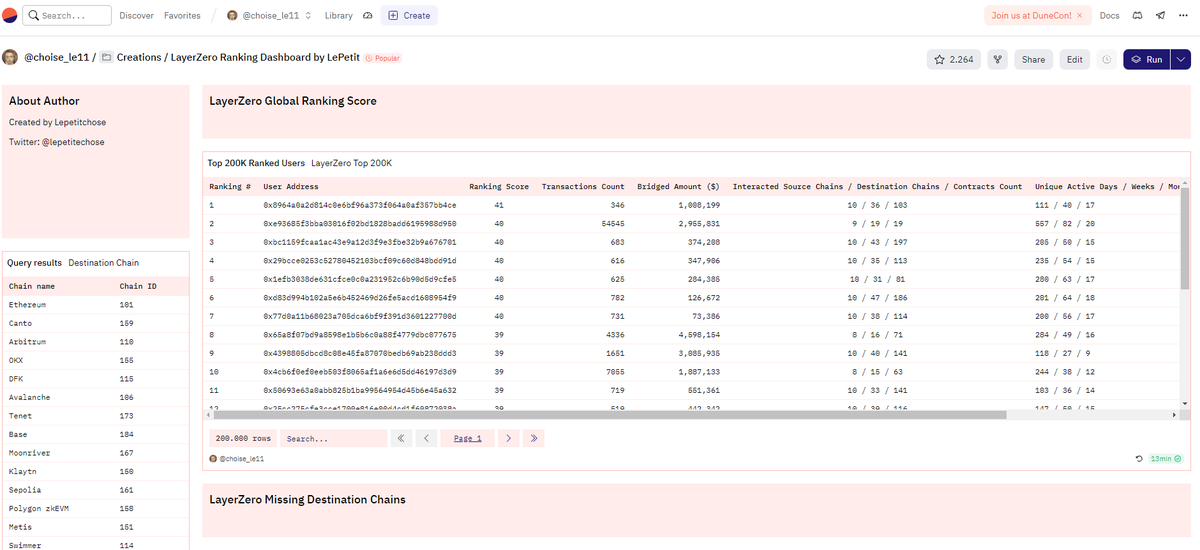Go to the previous results page
1200x550 pixels.
(x=426, y=438)
